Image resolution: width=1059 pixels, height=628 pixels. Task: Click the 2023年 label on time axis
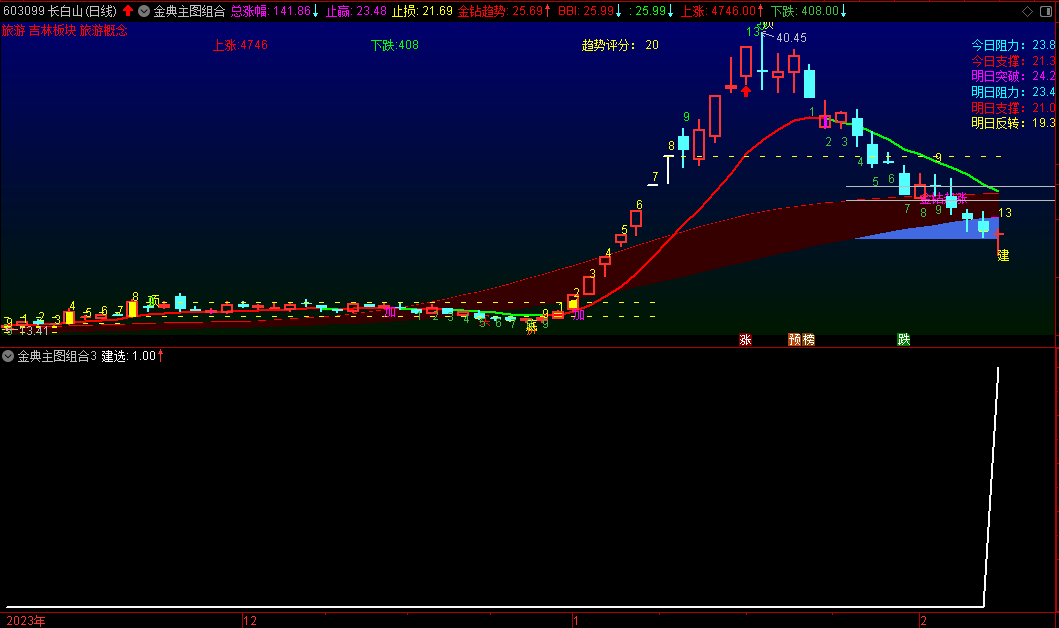point(26,621)
